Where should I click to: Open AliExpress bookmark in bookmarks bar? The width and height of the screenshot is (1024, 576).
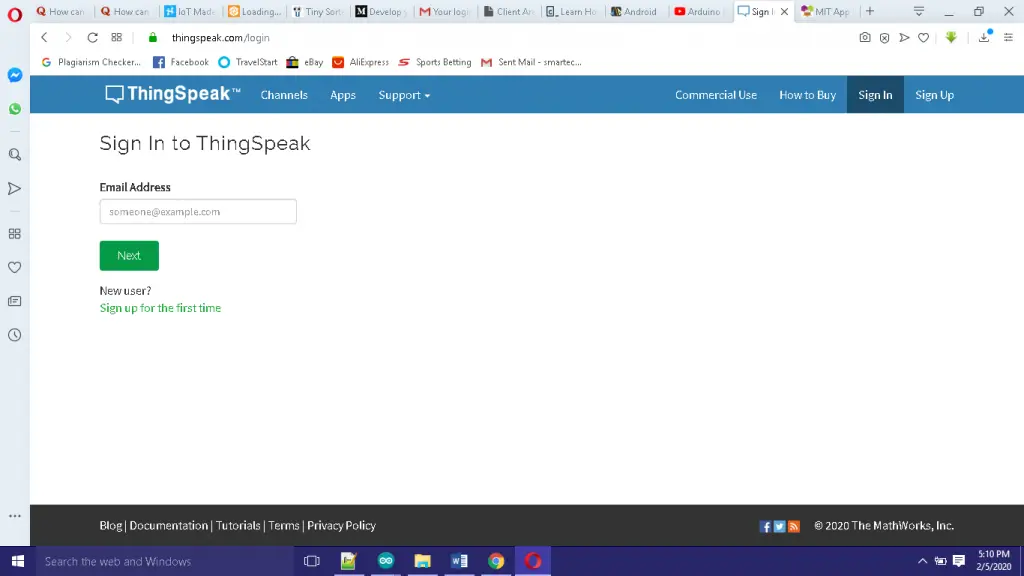(360, 62)
